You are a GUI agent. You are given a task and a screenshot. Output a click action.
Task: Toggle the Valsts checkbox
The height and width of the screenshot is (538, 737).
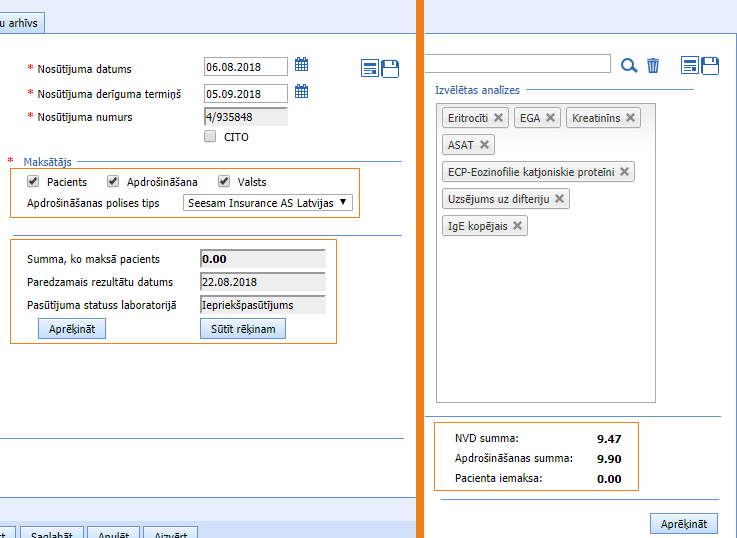pyautogui.click(x=224, y=182)
